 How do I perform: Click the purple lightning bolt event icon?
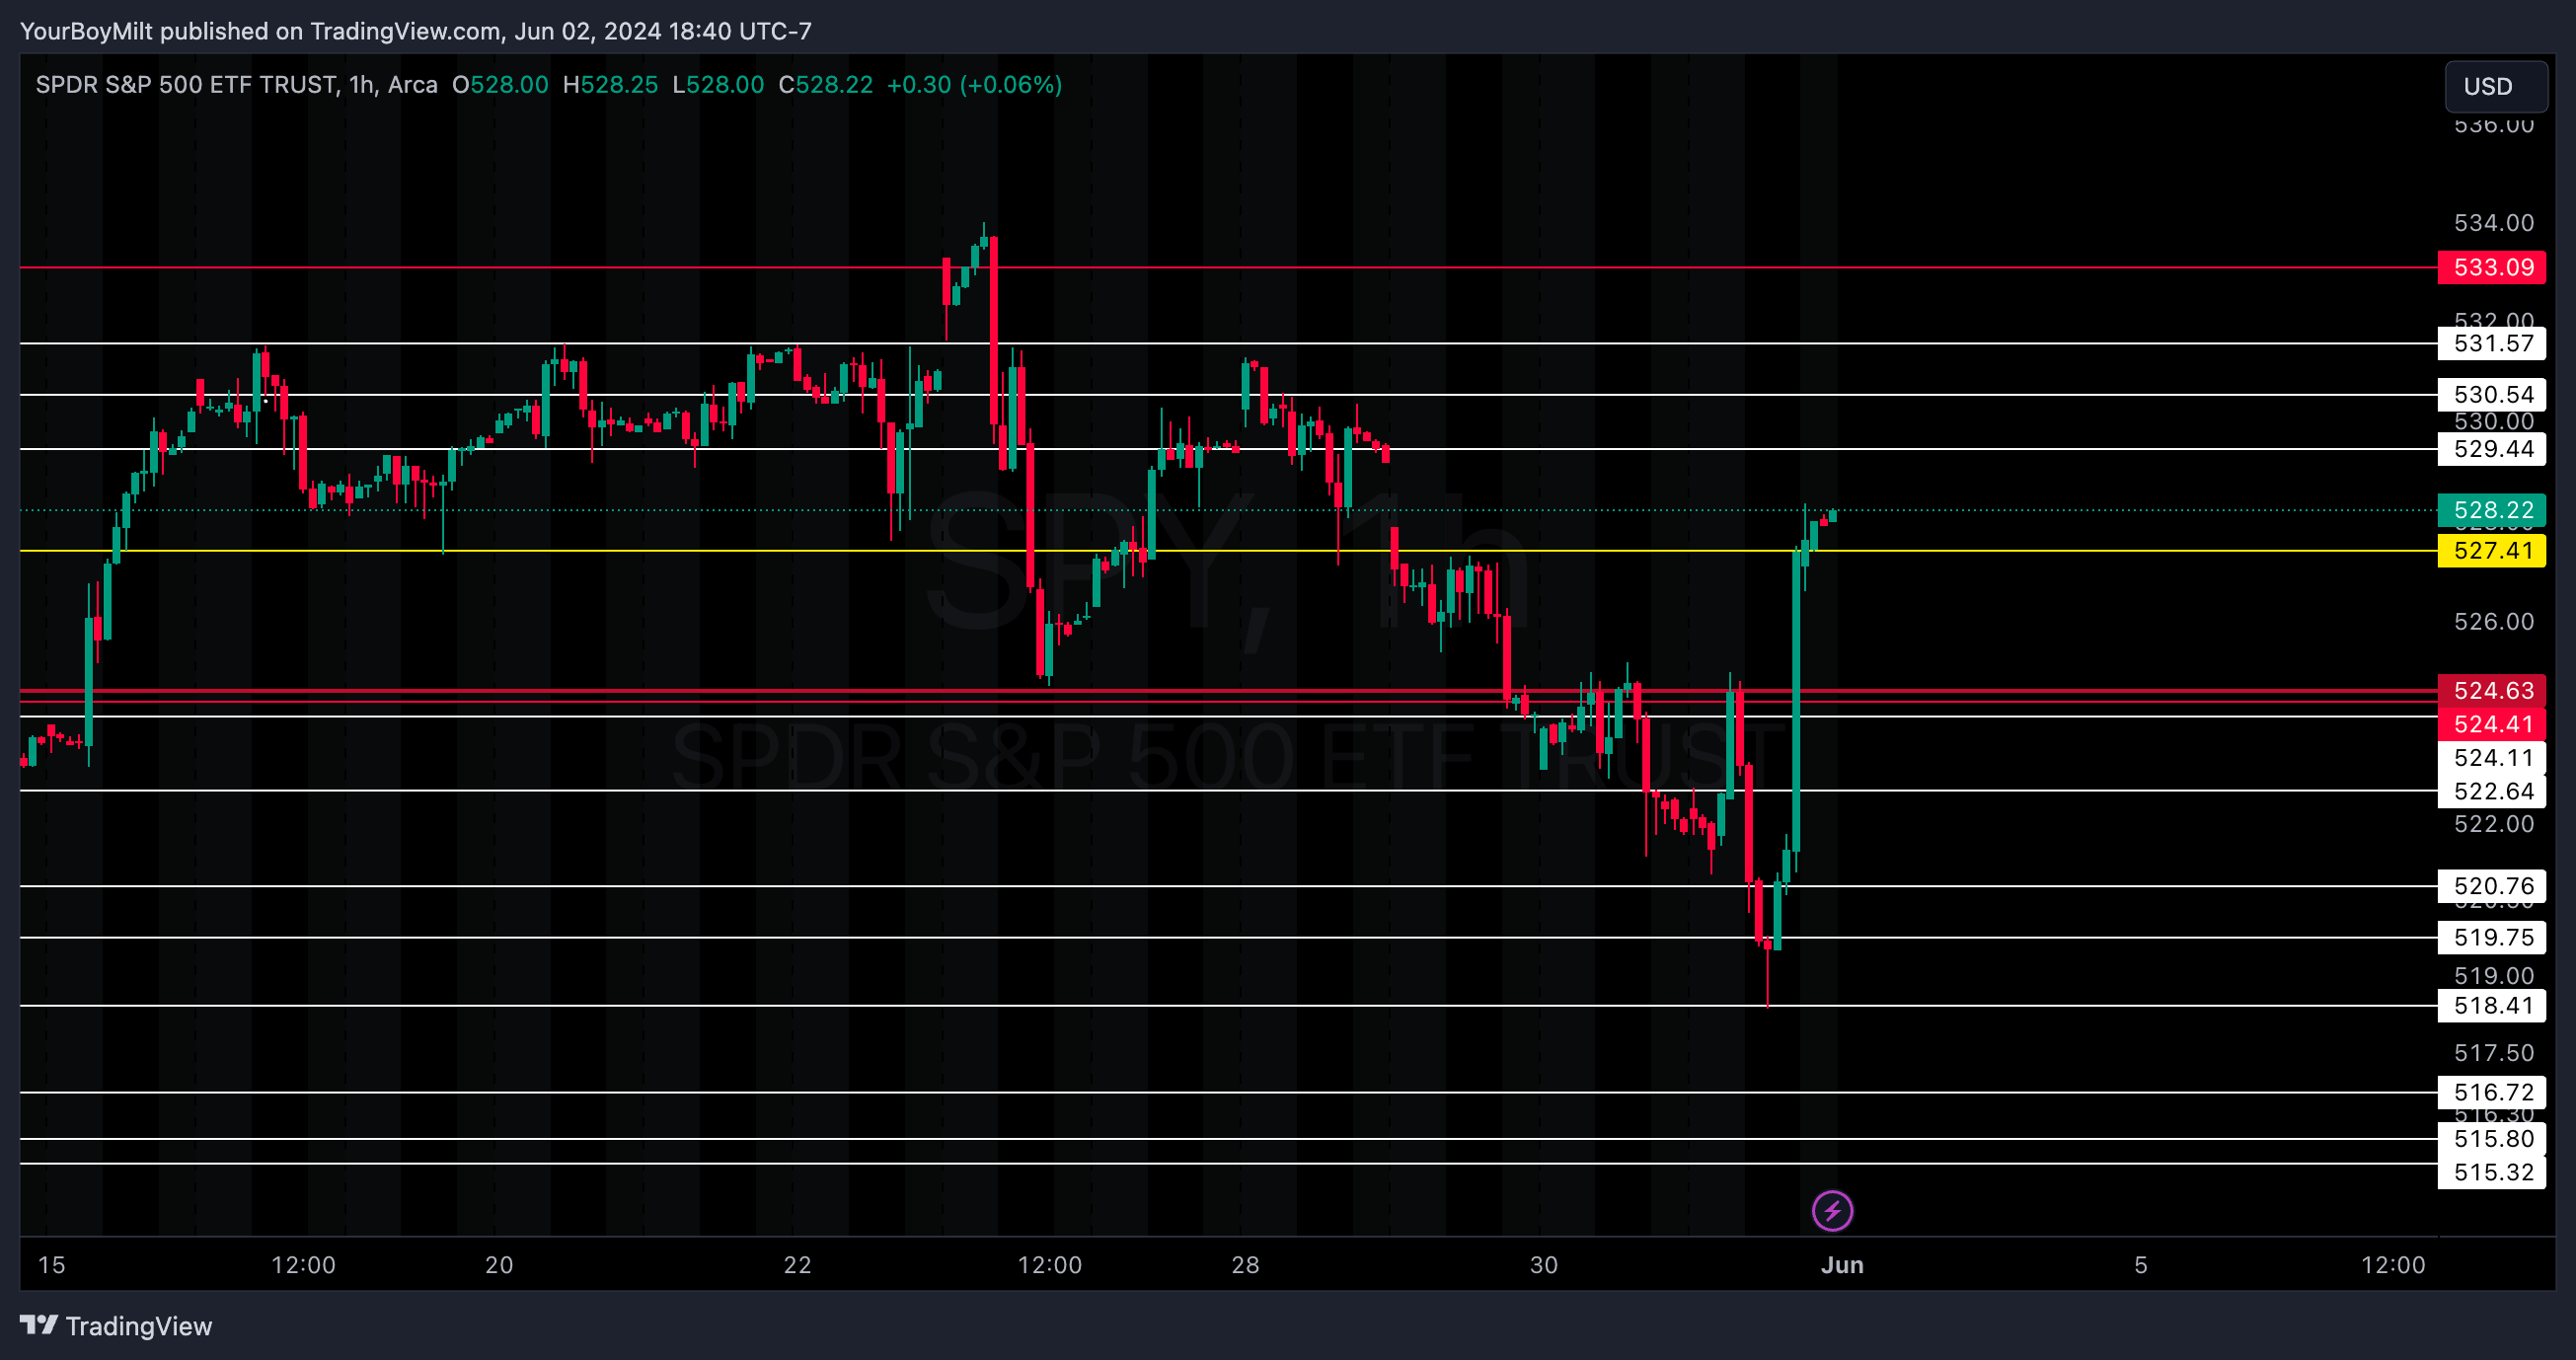1832,1211
